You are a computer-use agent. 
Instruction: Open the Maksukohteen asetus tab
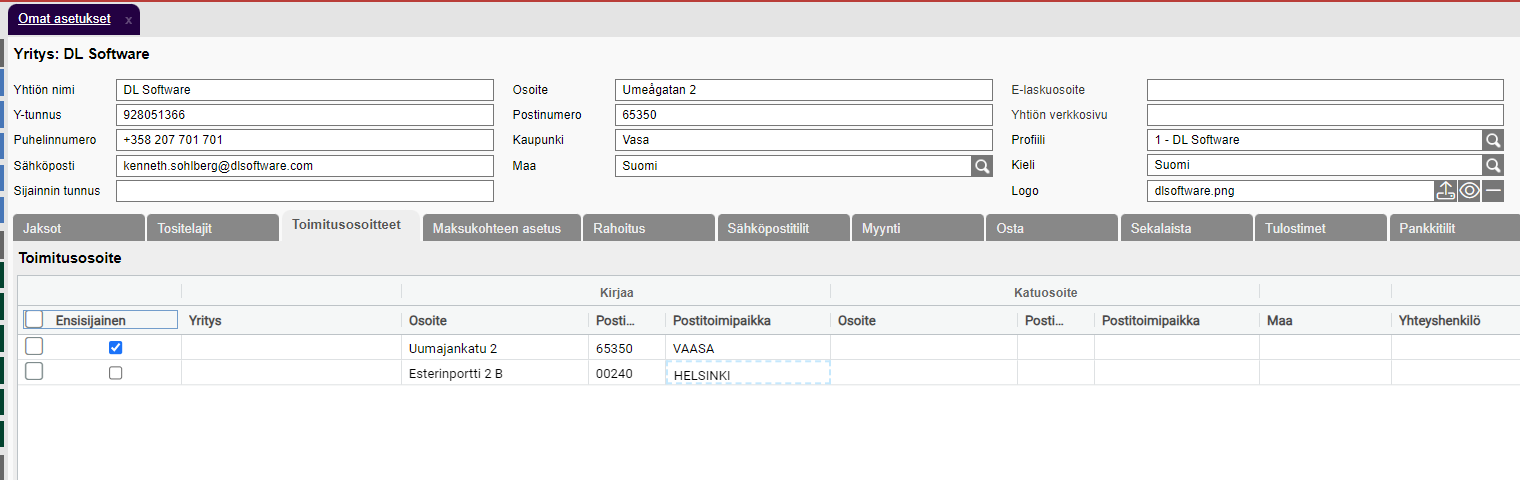[x=500, y=228]
